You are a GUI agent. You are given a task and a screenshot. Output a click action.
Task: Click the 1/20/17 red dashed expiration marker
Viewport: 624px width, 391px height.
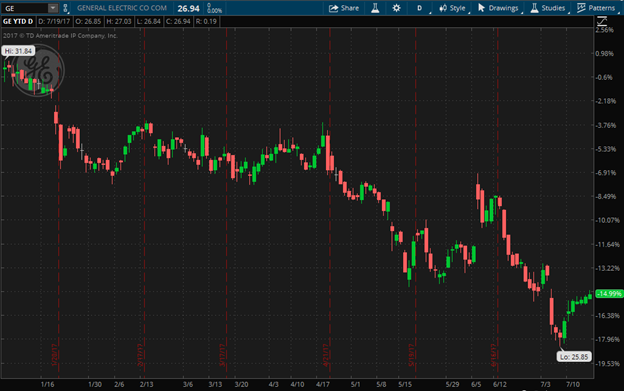55,356
